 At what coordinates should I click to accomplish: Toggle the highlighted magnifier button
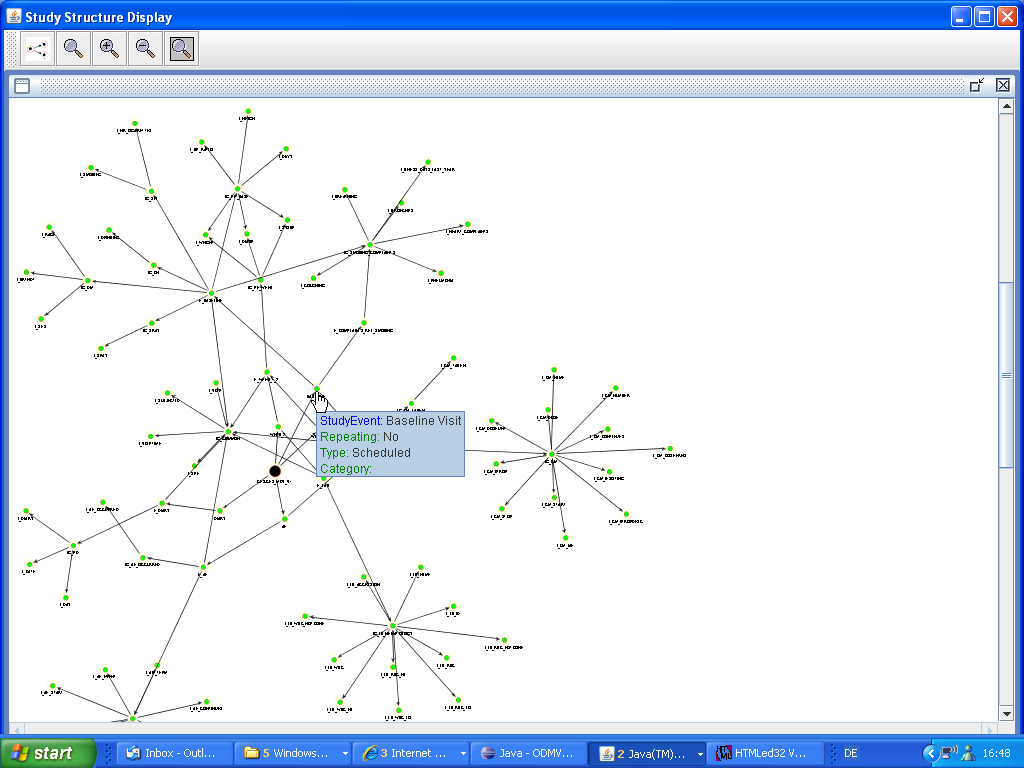(x=182, y=48)
